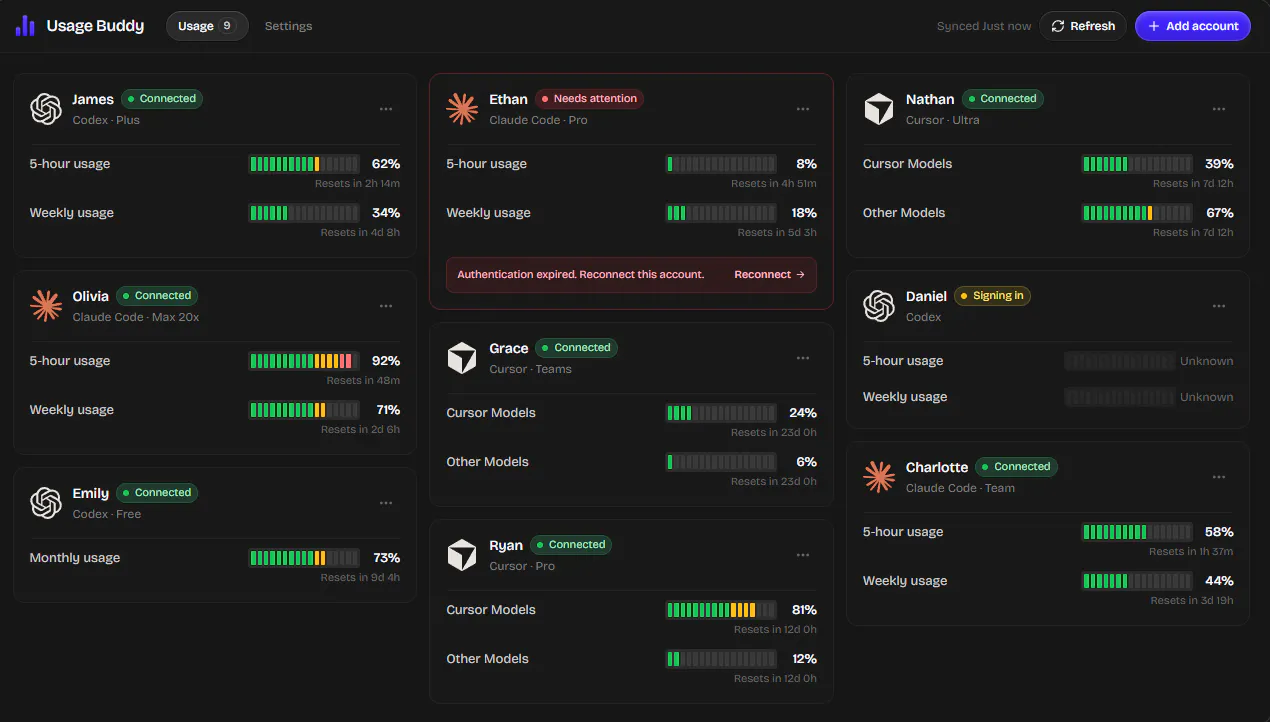The height and width of the screenshot is (722, 1270).
Task: Click the 'Codex · Plus' plan label
Action: click(106, 120)
